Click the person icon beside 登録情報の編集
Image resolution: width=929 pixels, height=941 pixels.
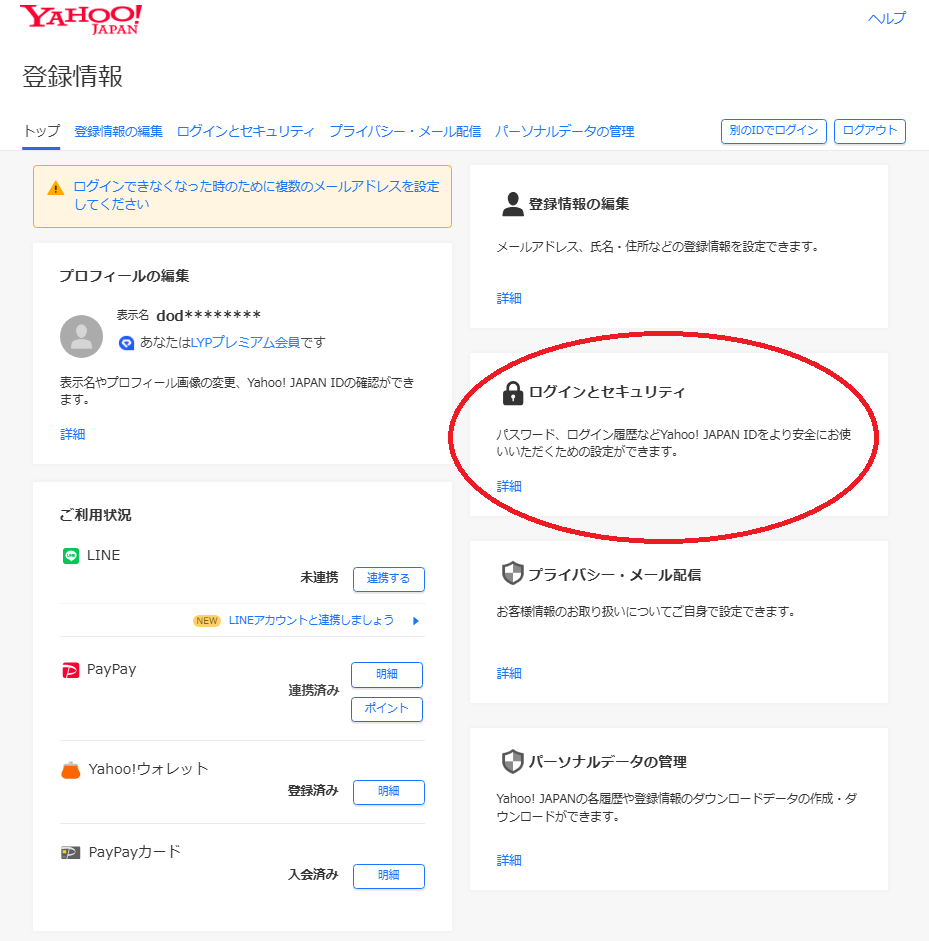[x=512, y=205]
